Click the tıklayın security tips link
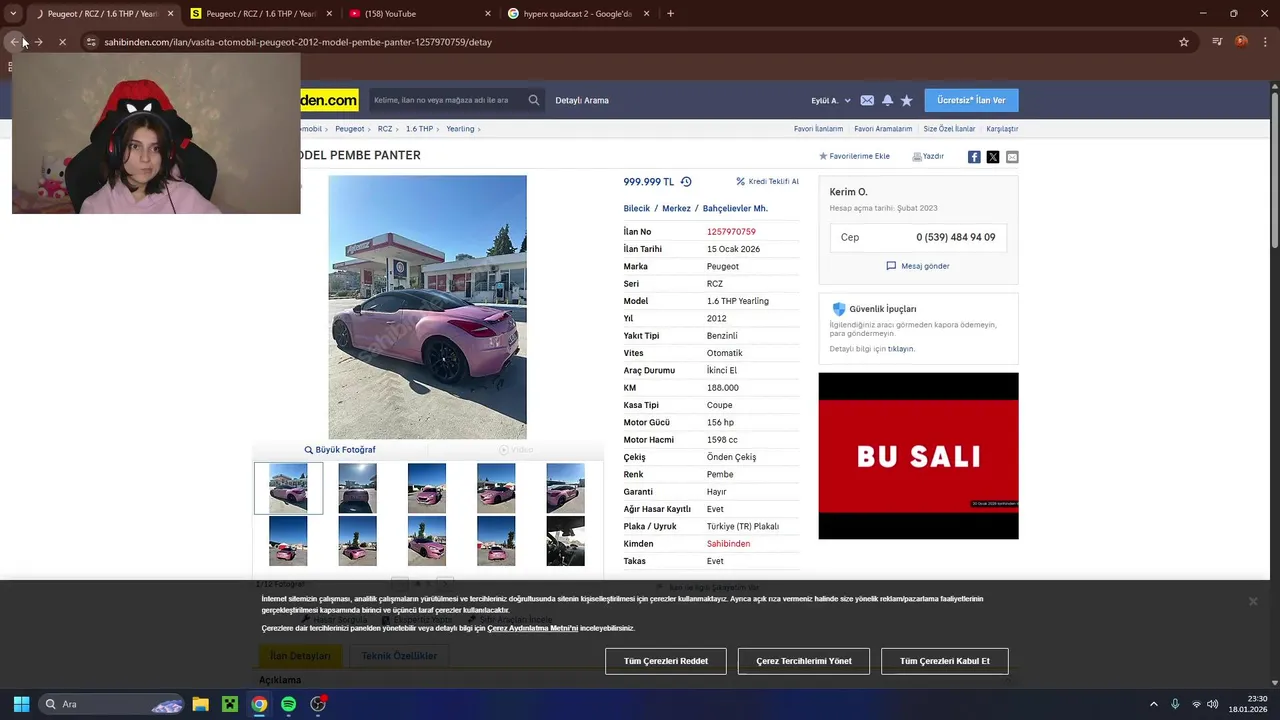 click(901, 349)
